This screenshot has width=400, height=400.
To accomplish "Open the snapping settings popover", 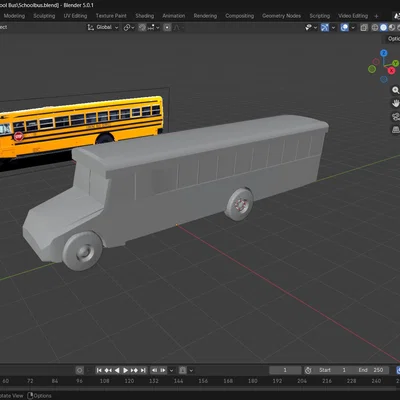I will [x=154, y=28].
